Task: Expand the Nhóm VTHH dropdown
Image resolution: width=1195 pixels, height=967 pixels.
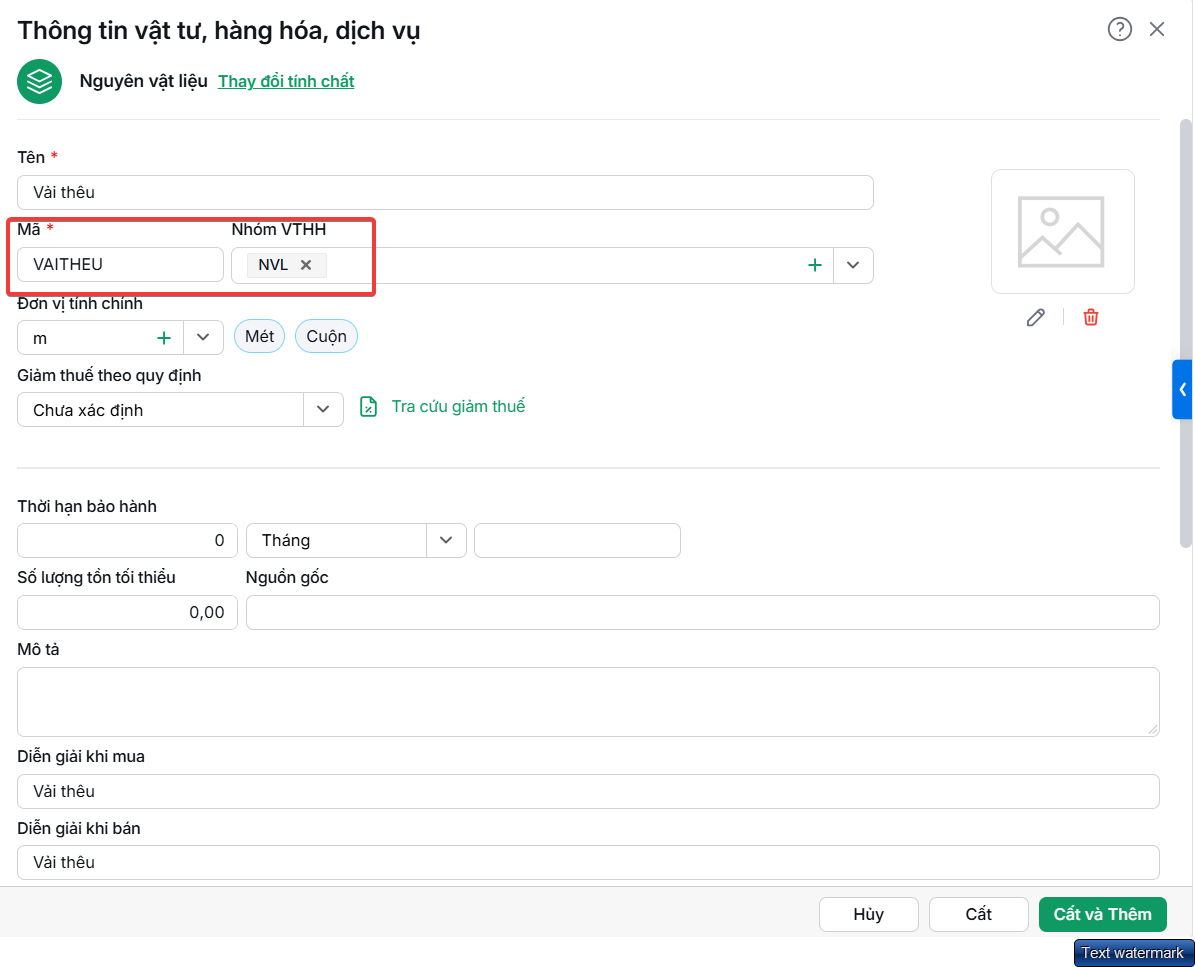Action: pos(853,265)
